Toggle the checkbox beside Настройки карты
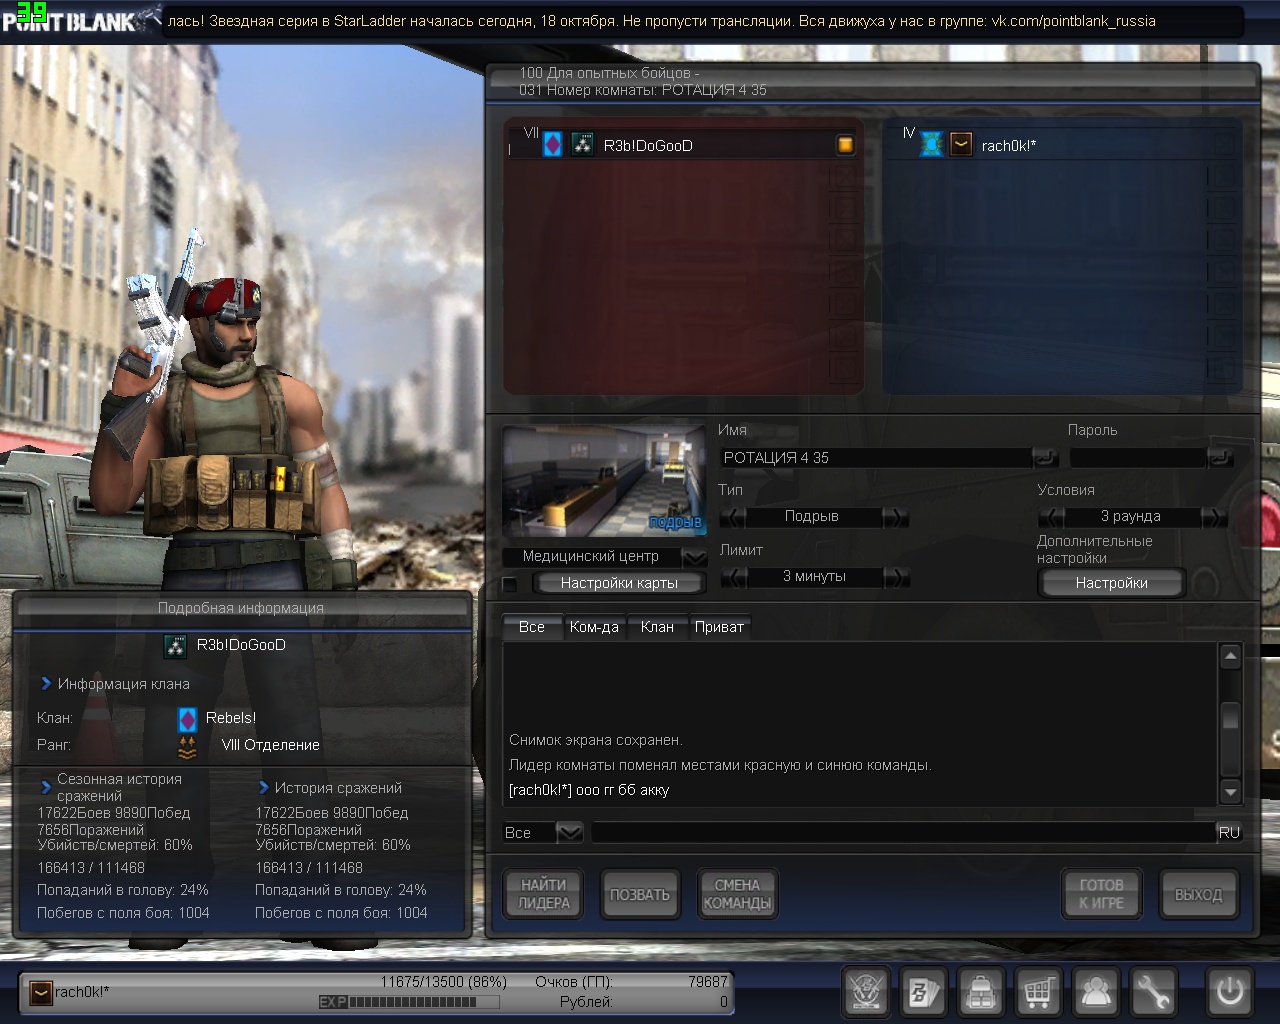This screenshot has width=1280, height=1024. 510,584
